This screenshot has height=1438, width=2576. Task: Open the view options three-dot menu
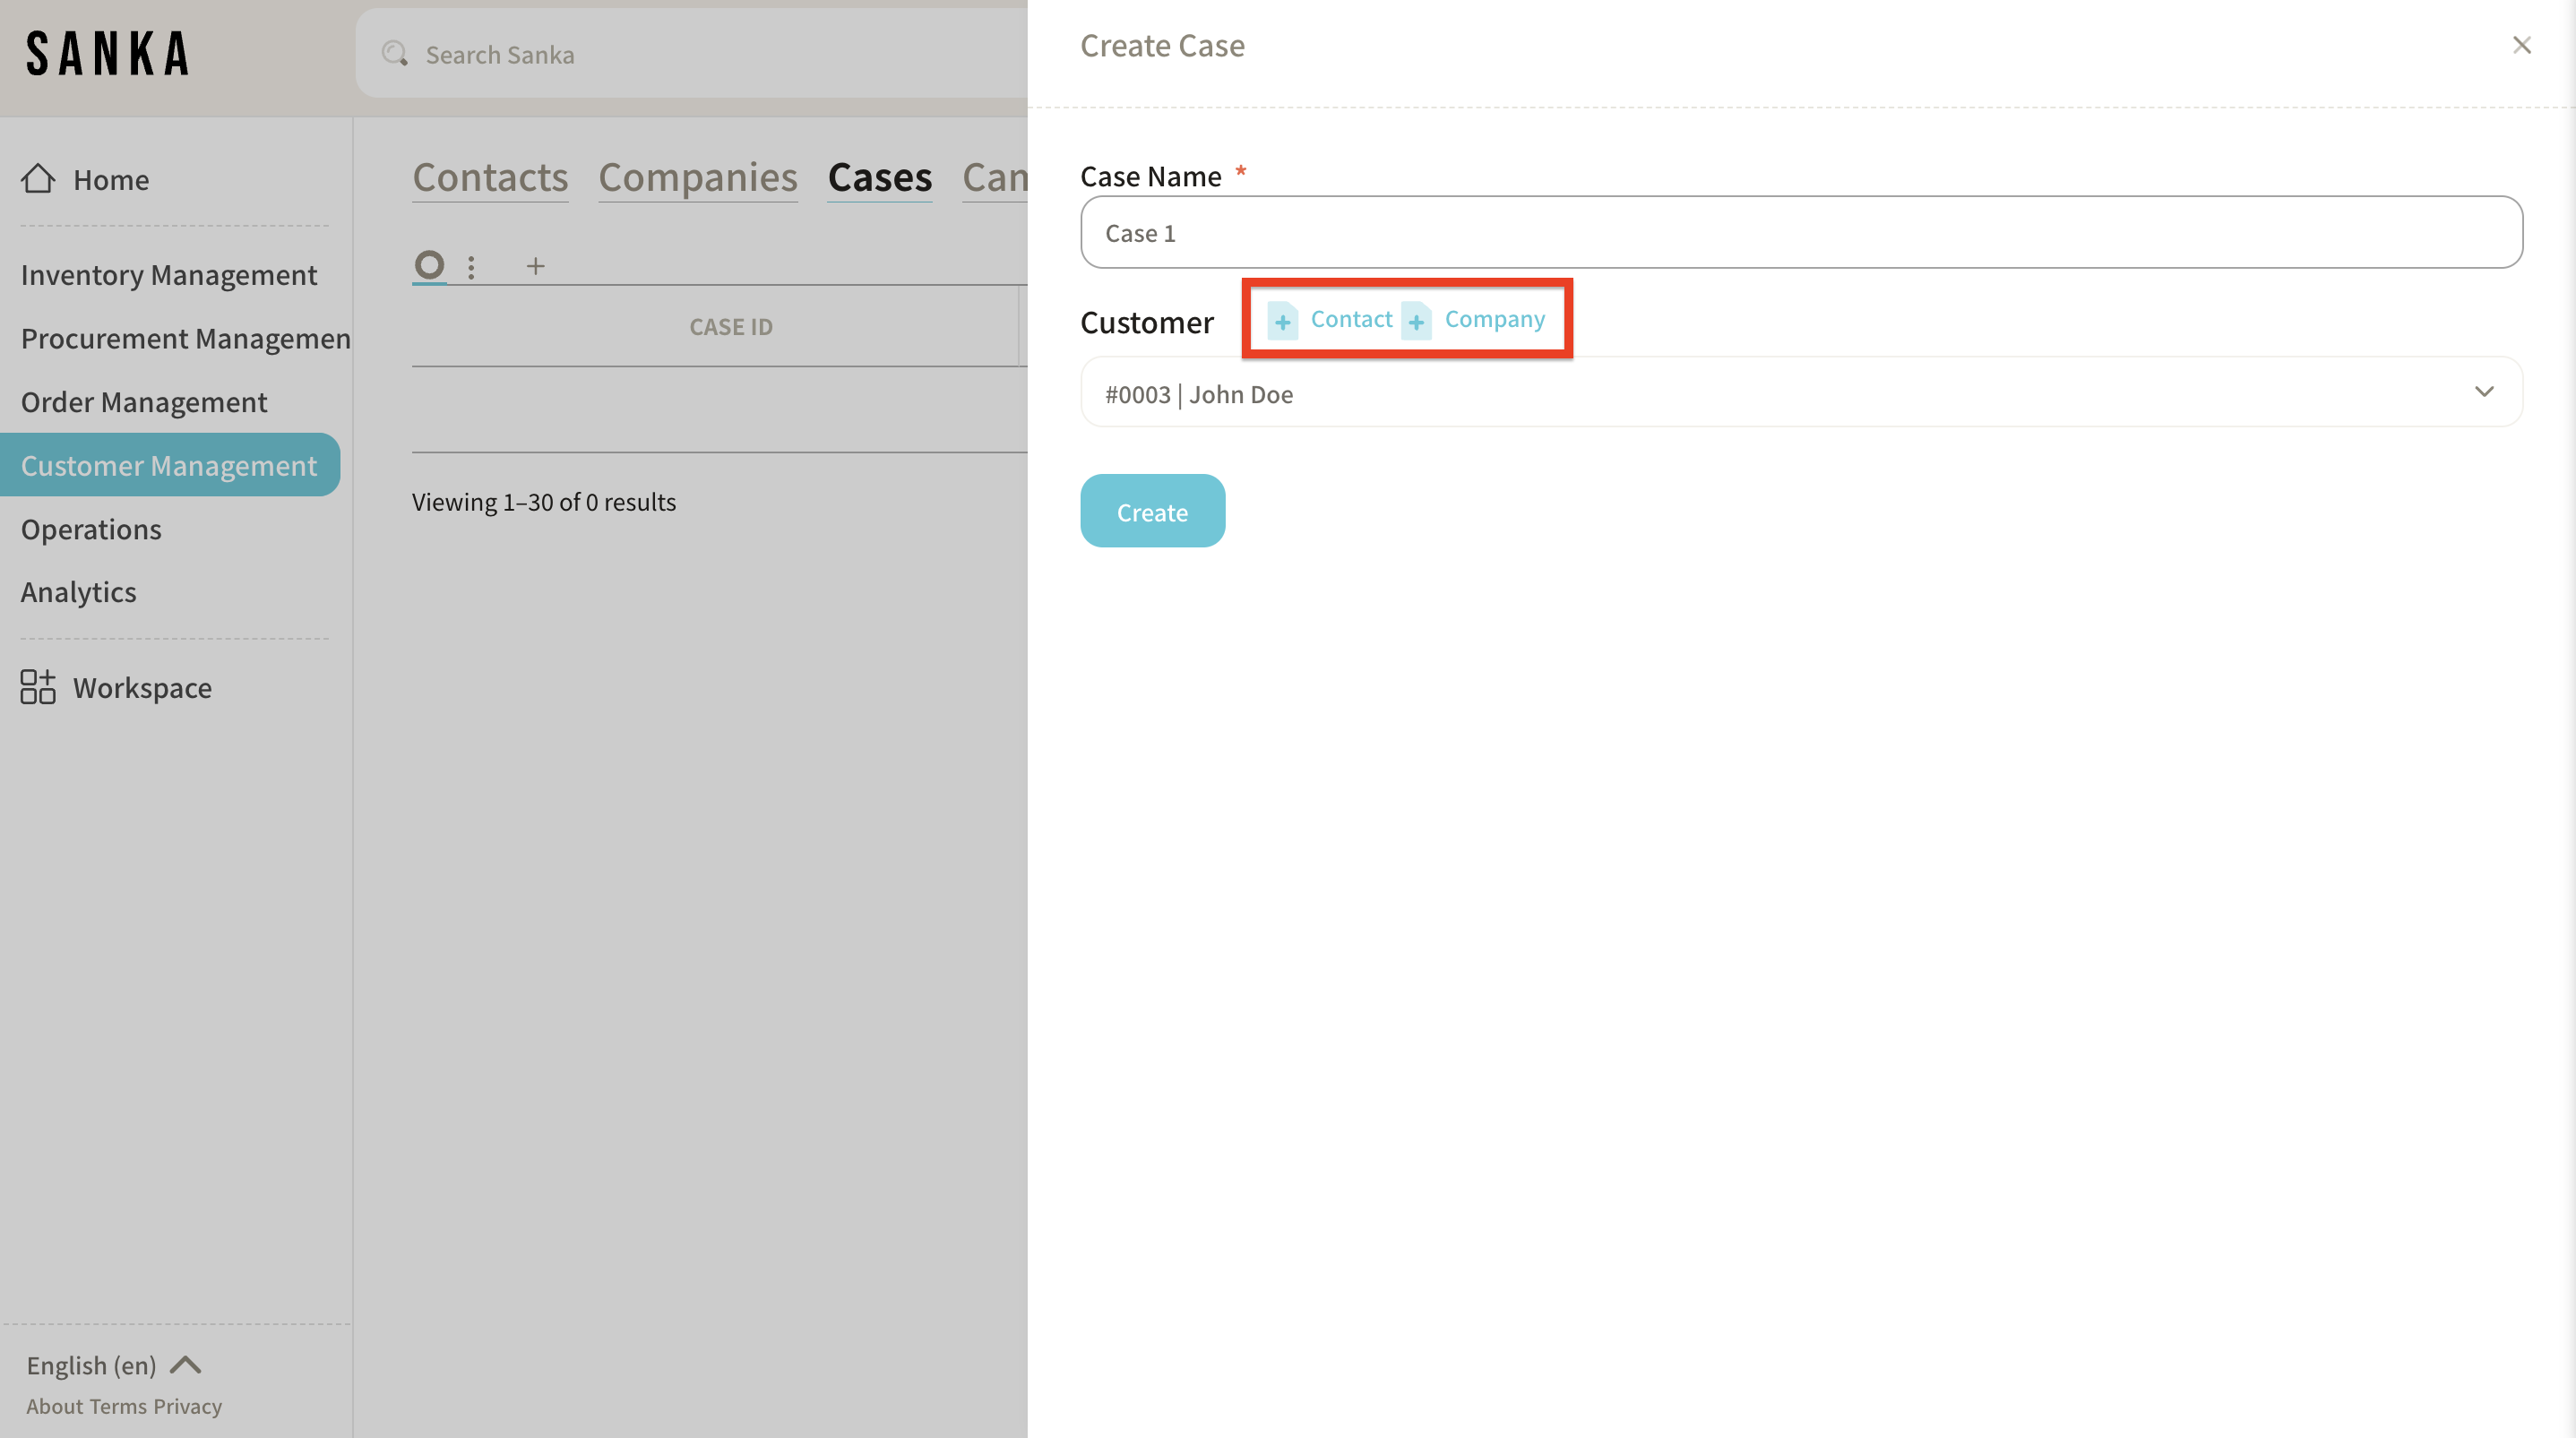click(x=471, y=266)
